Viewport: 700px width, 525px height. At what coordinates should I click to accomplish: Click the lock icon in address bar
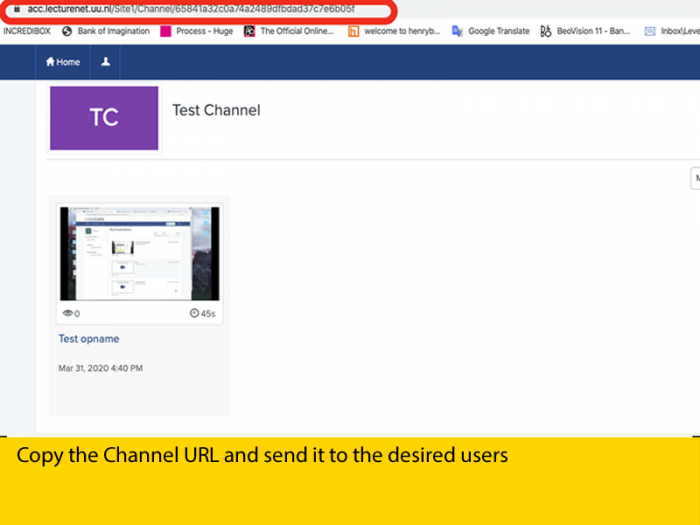pyautogui.click(x=17, y=9)
